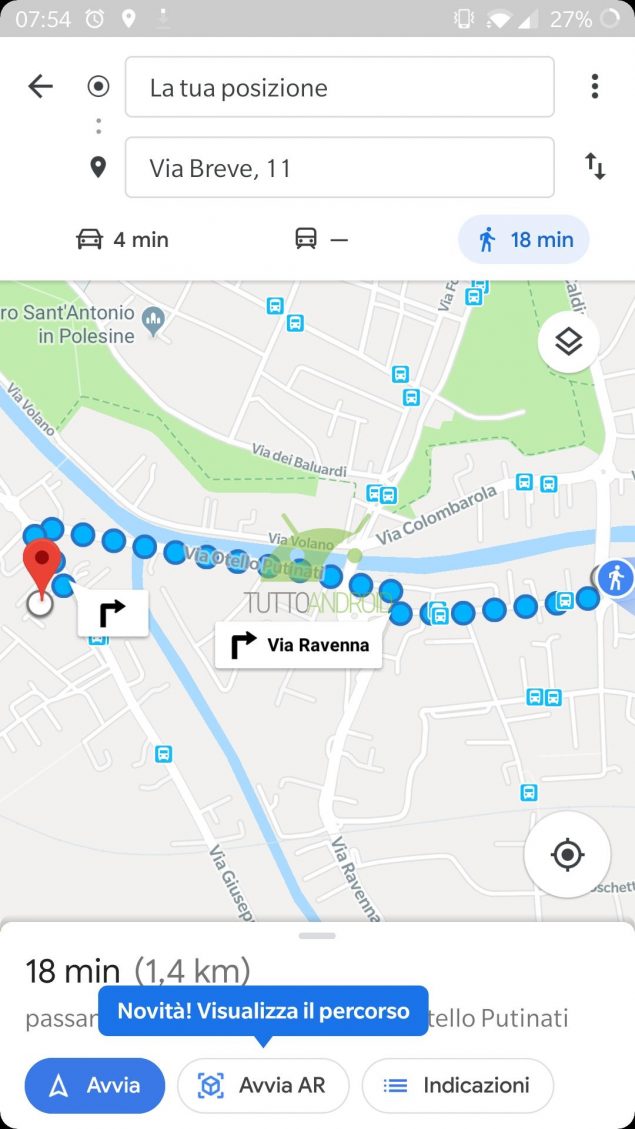Launch the Avvia AR button
This screenshot has height=1129, width=635.
[263, 1086]
